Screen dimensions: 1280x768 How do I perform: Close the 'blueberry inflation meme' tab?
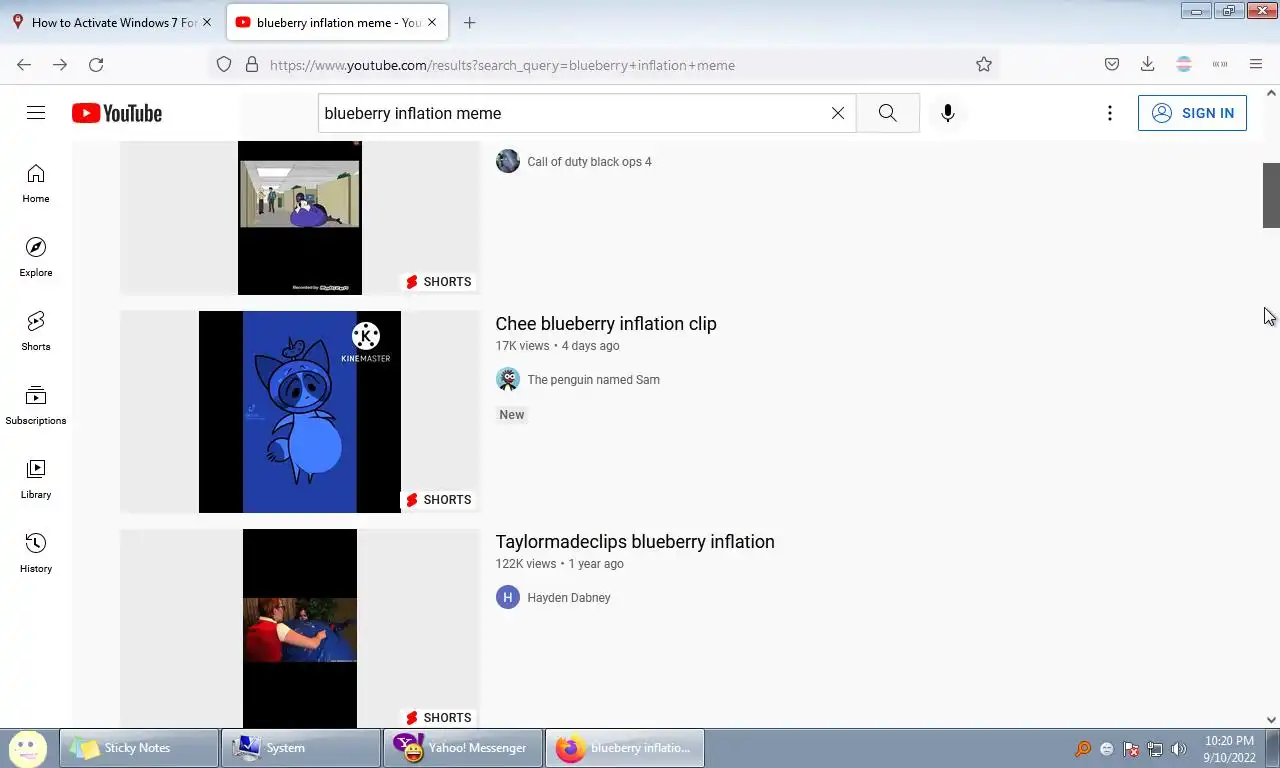[434, 22]
